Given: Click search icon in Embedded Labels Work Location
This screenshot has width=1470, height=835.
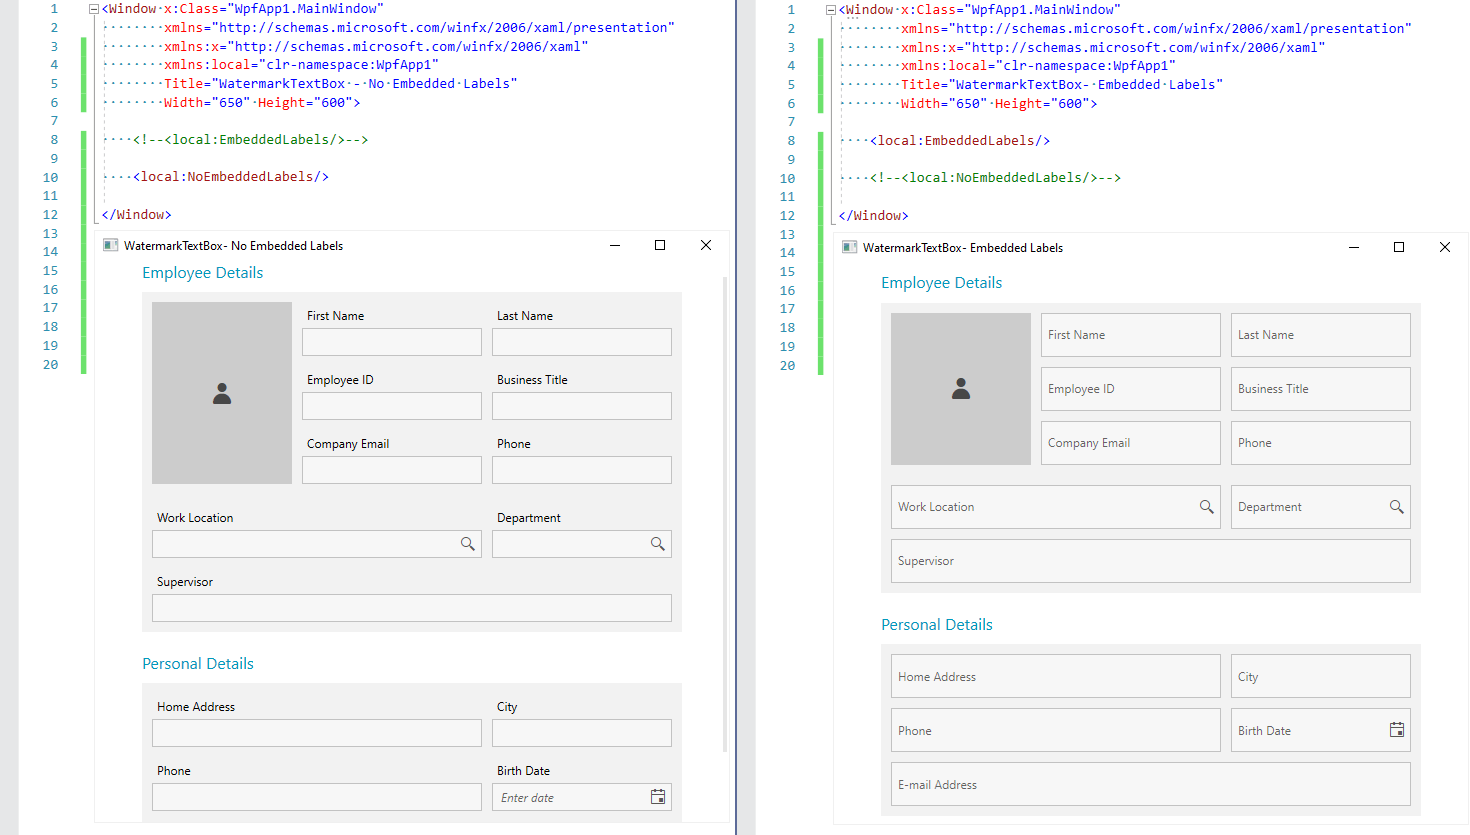Looking at the screenshot, I should 1207,507.
